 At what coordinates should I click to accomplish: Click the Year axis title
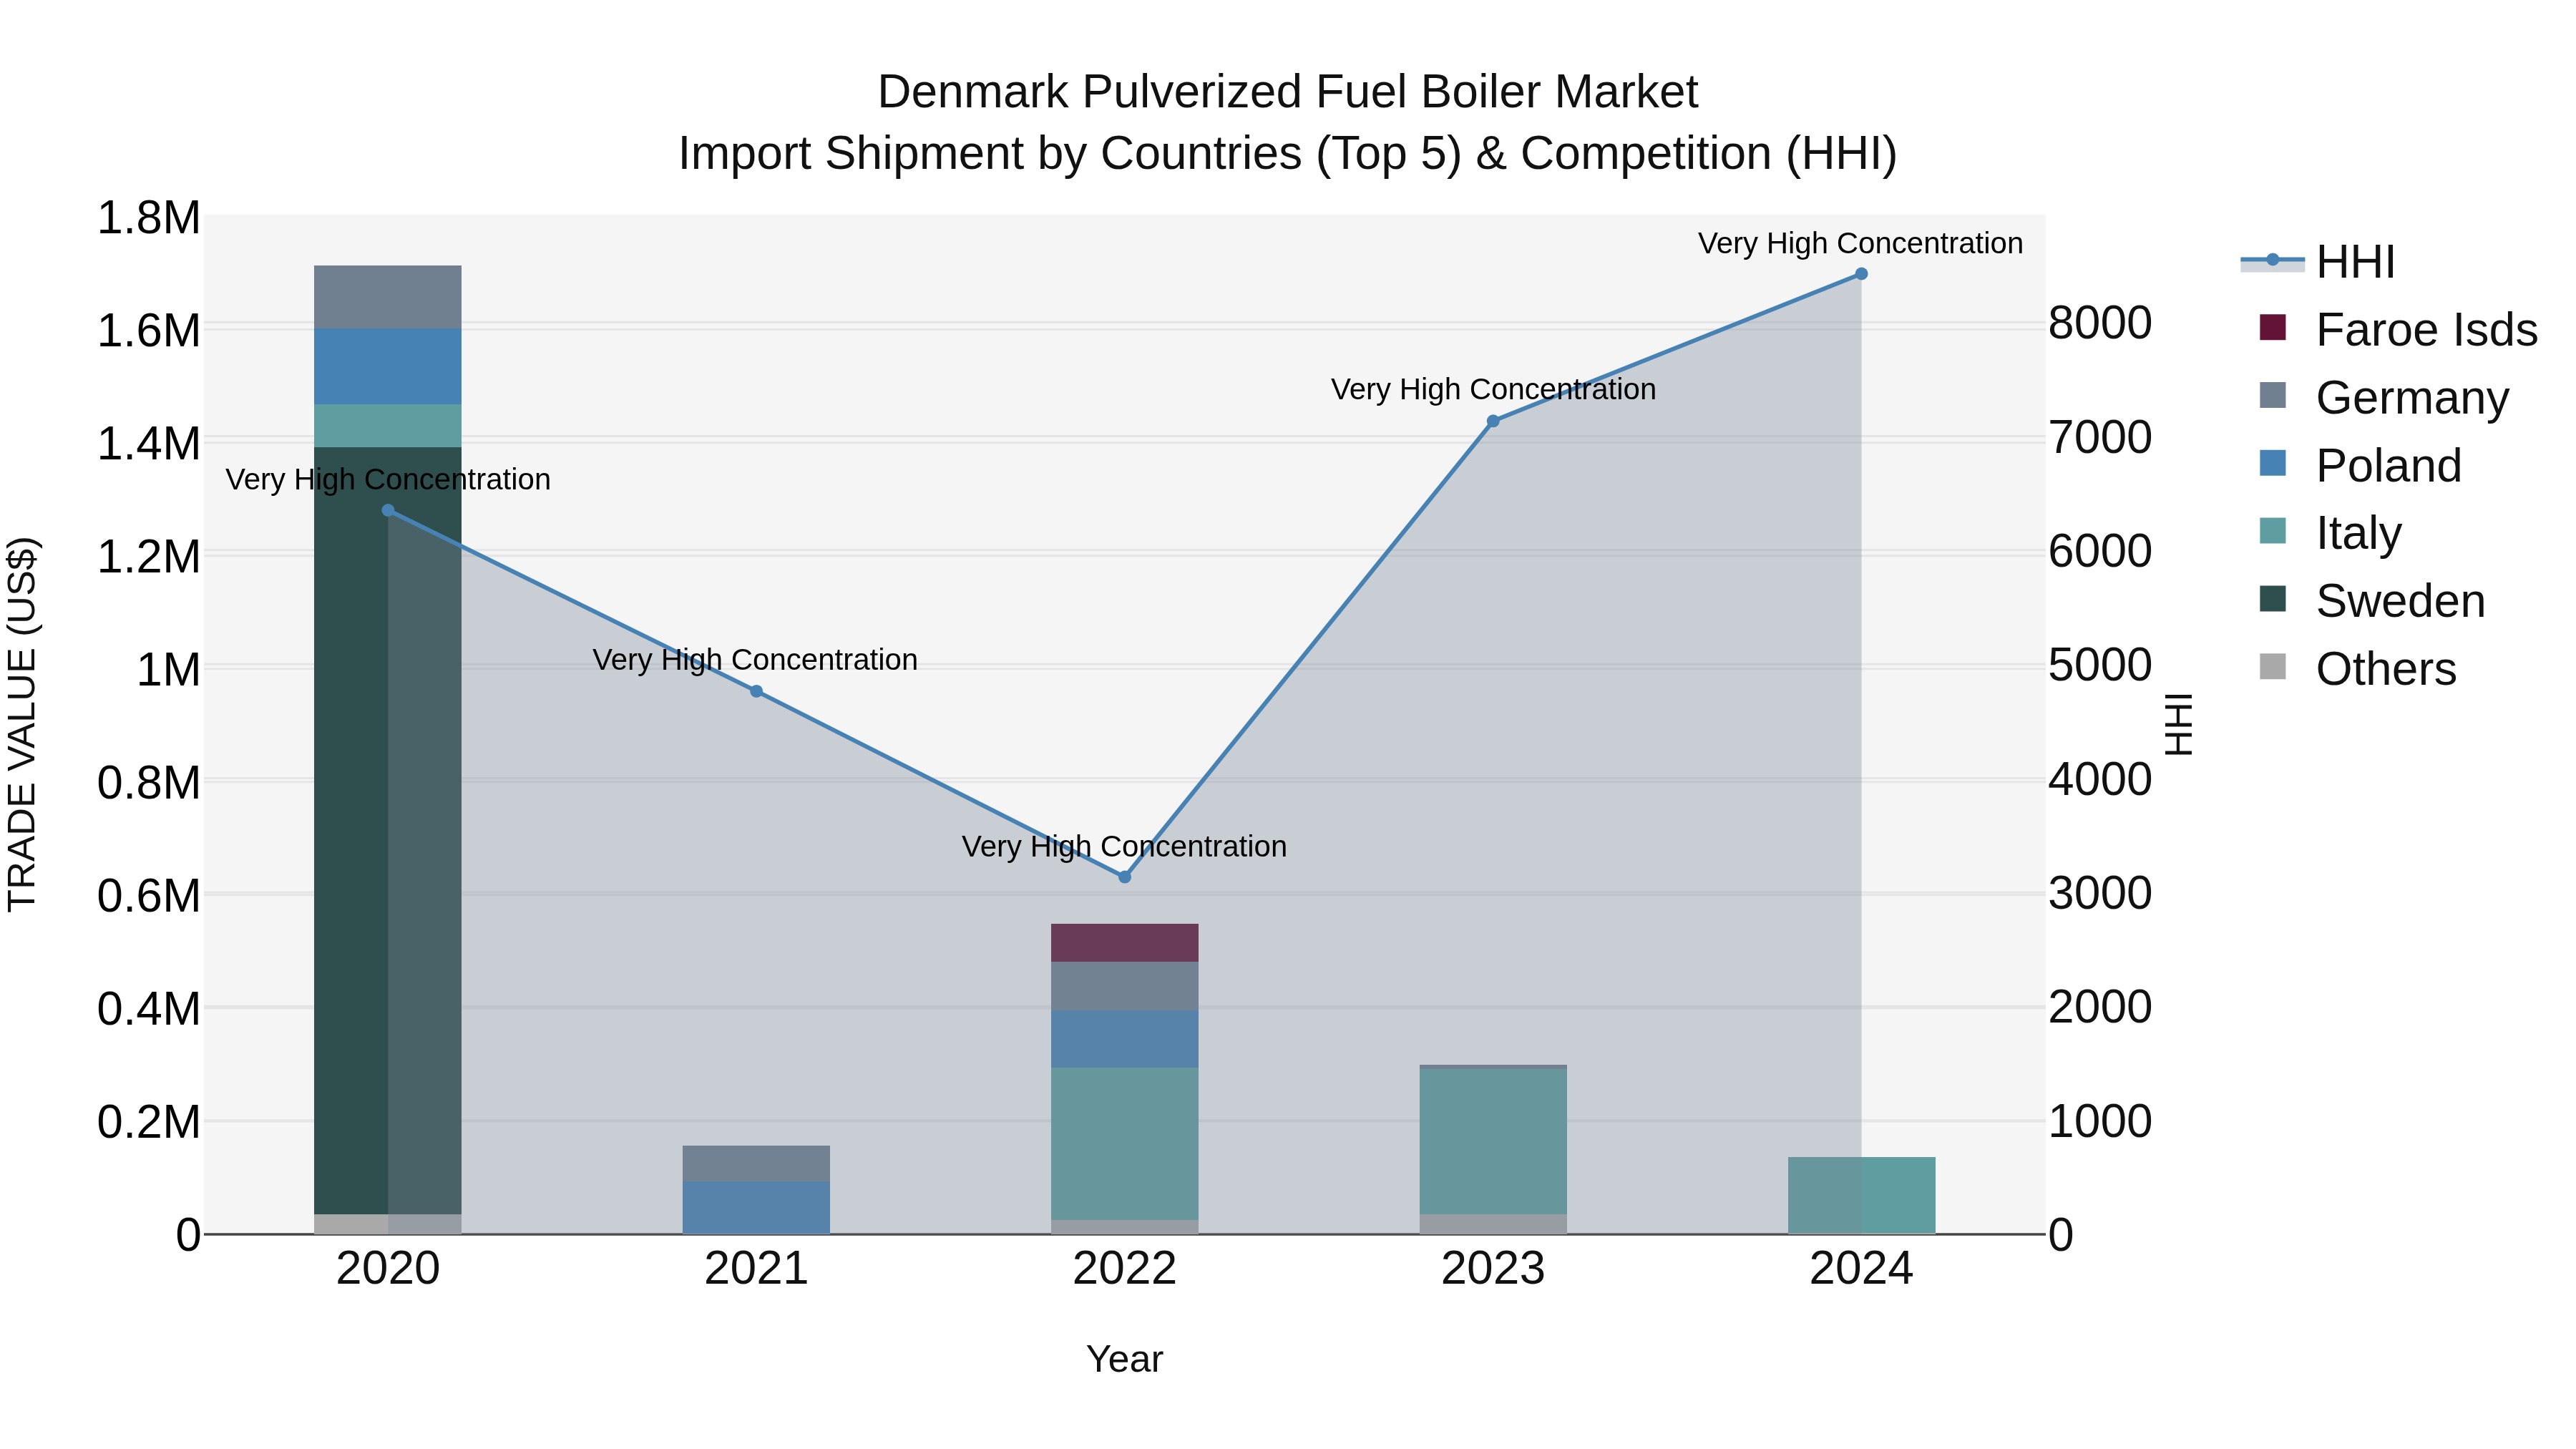[1124, 1359]
